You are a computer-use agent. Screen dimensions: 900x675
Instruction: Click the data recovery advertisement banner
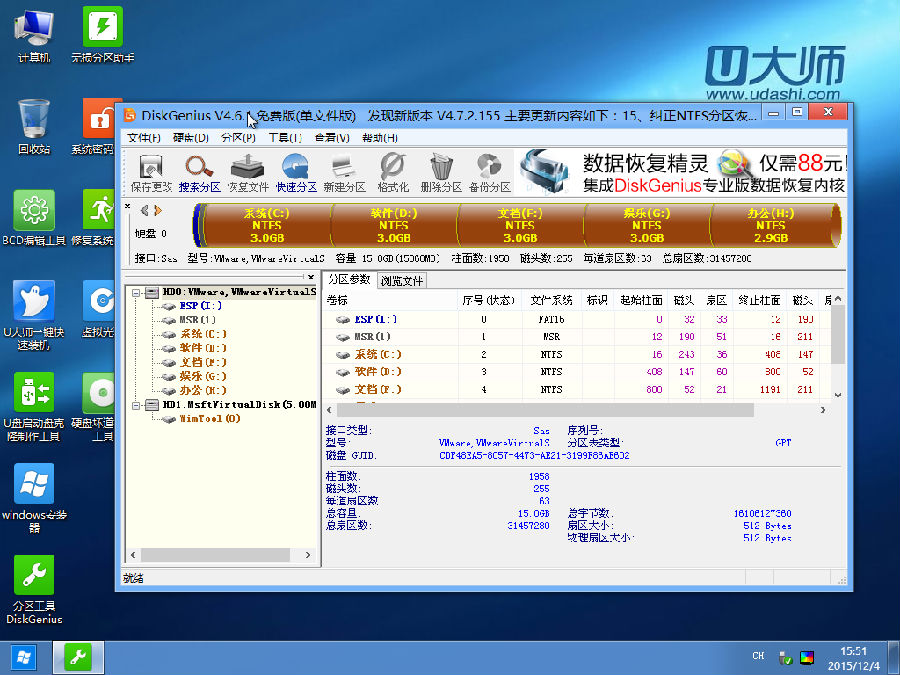(x=681, y=172)
